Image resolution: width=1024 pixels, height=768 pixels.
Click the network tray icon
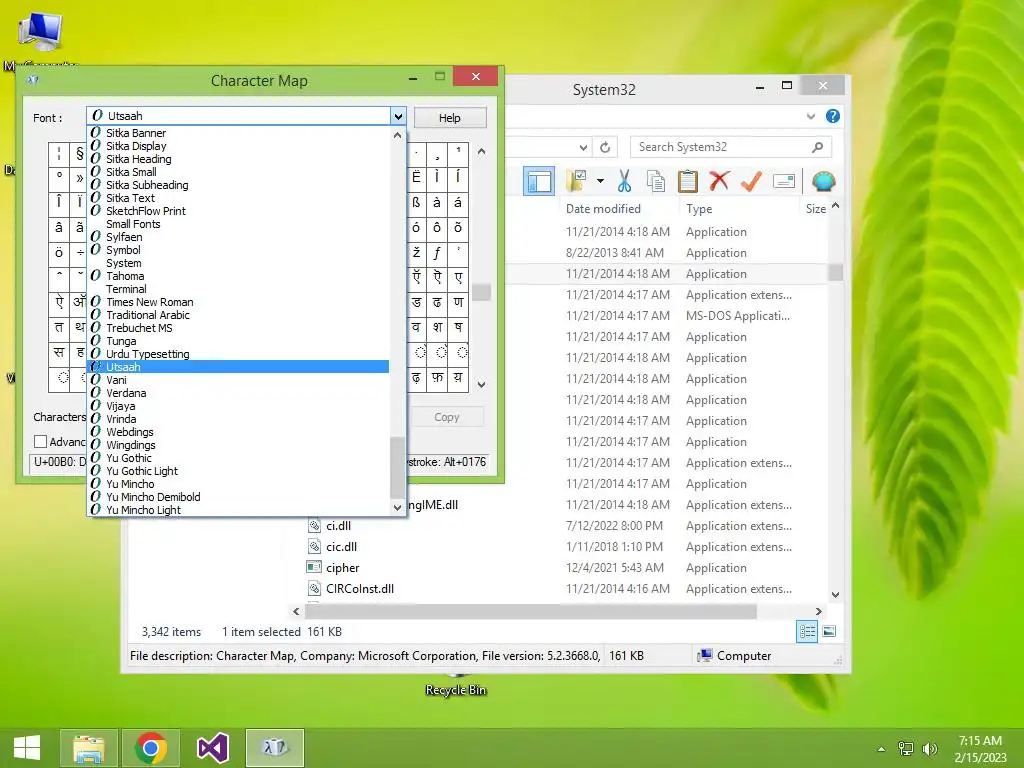[x=906, y=749]
